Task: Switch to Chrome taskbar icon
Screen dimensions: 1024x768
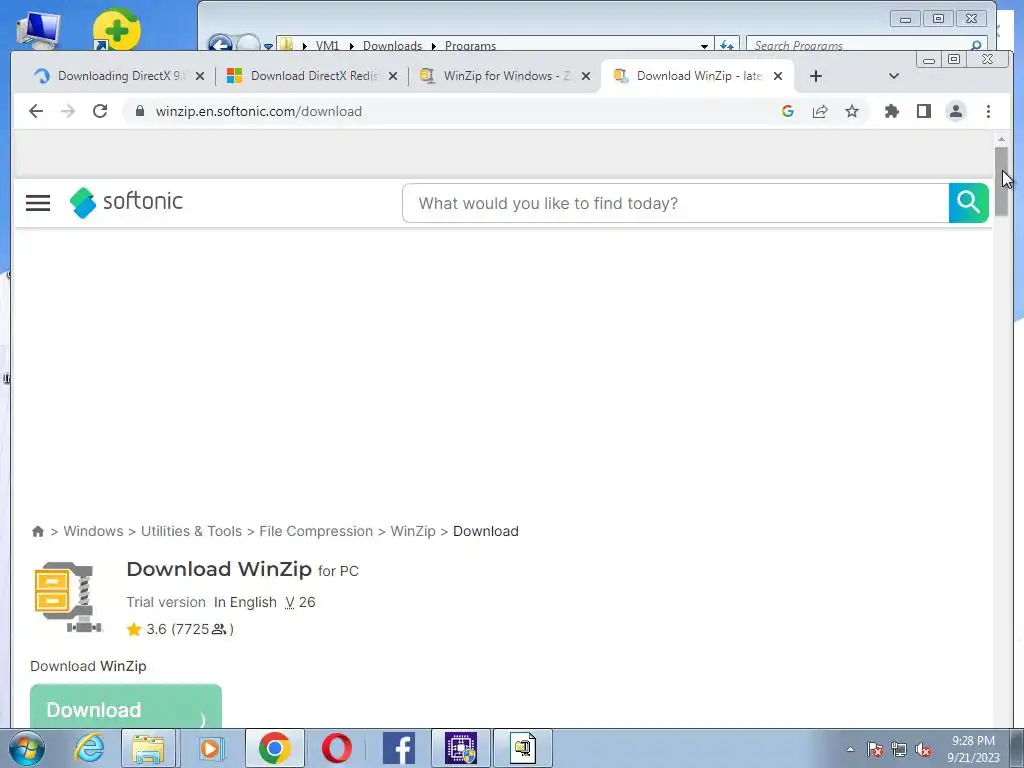Action: coord(274,748)
